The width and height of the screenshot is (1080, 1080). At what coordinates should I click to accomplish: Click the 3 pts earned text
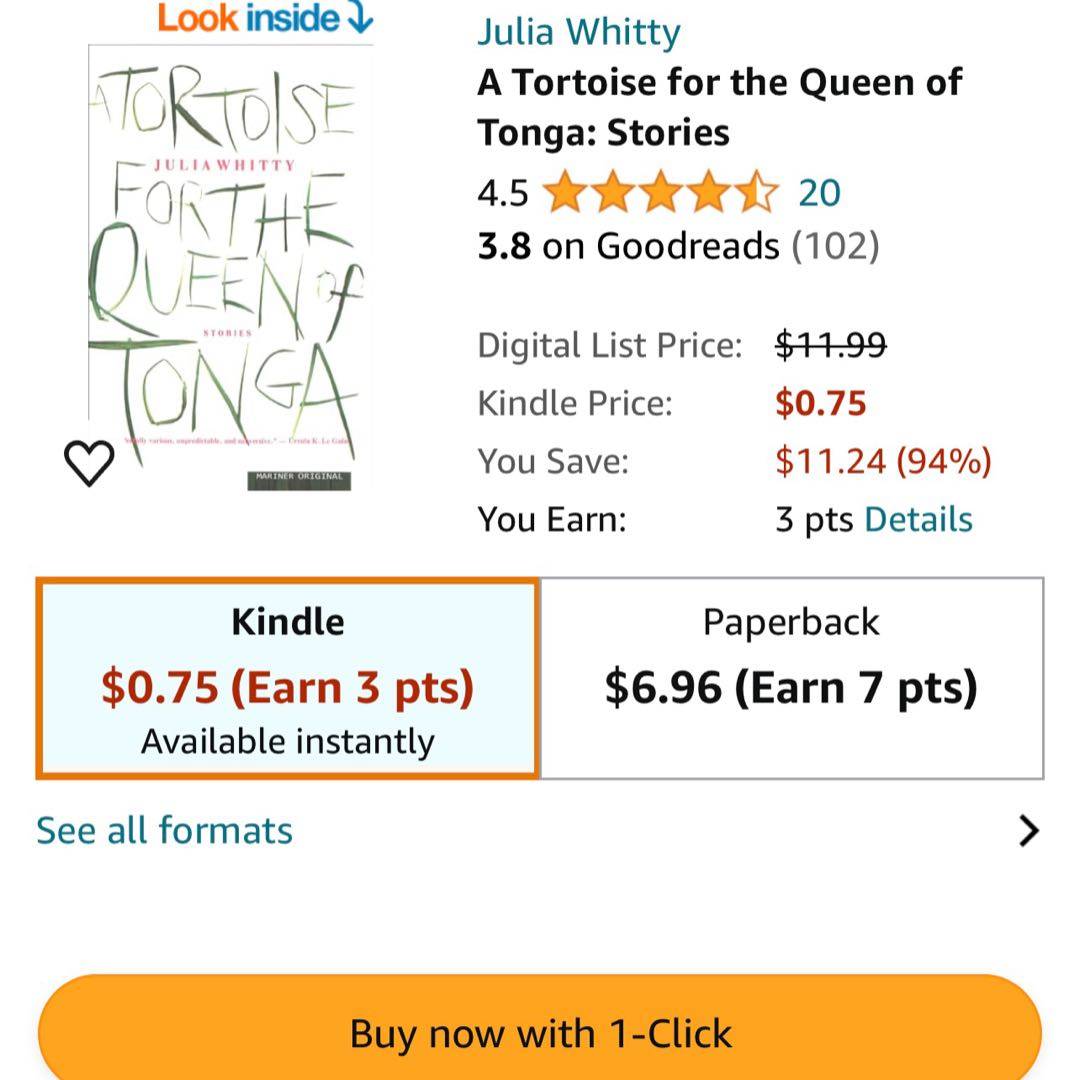point(814,519)
